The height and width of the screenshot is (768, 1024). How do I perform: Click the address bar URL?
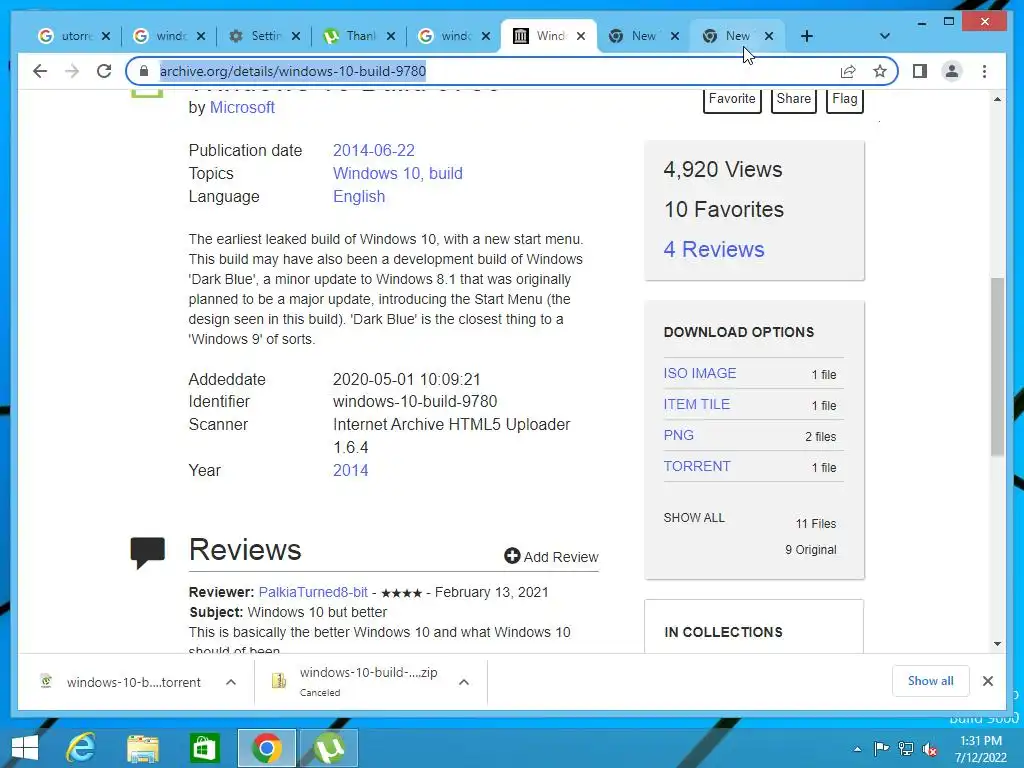293,71
